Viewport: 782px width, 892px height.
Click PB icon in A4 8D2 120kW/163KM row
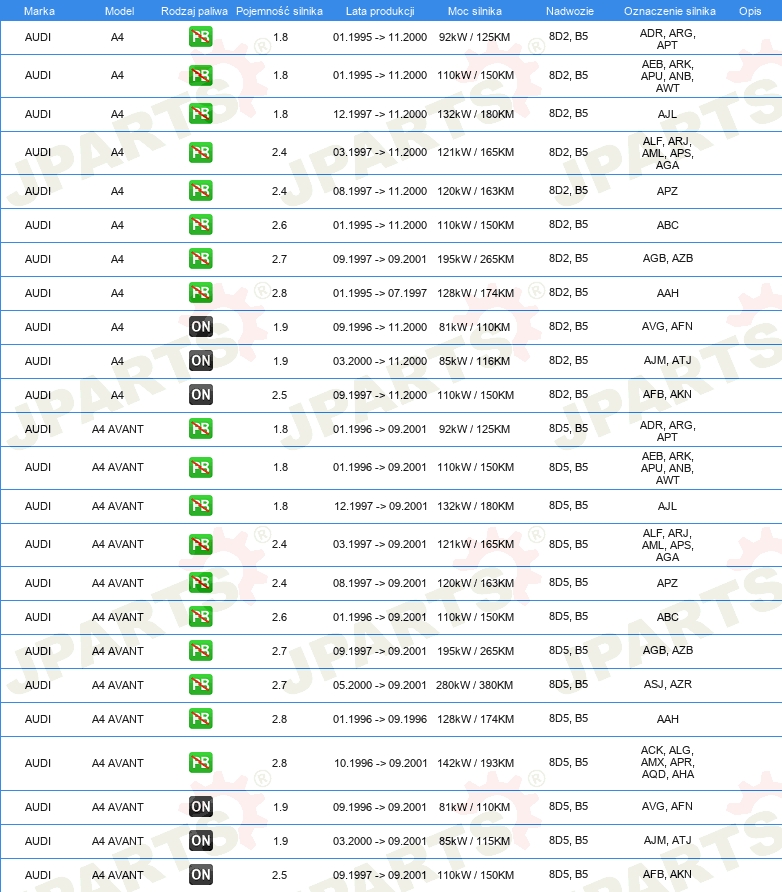pyautogui.click(x=201, y=191)
